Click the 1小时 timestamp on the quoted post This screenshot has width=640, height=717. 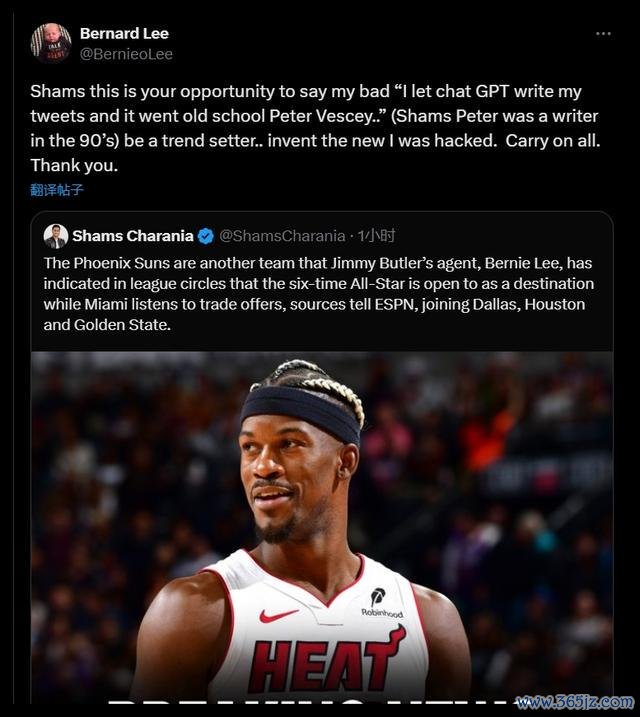coord(377,236)
